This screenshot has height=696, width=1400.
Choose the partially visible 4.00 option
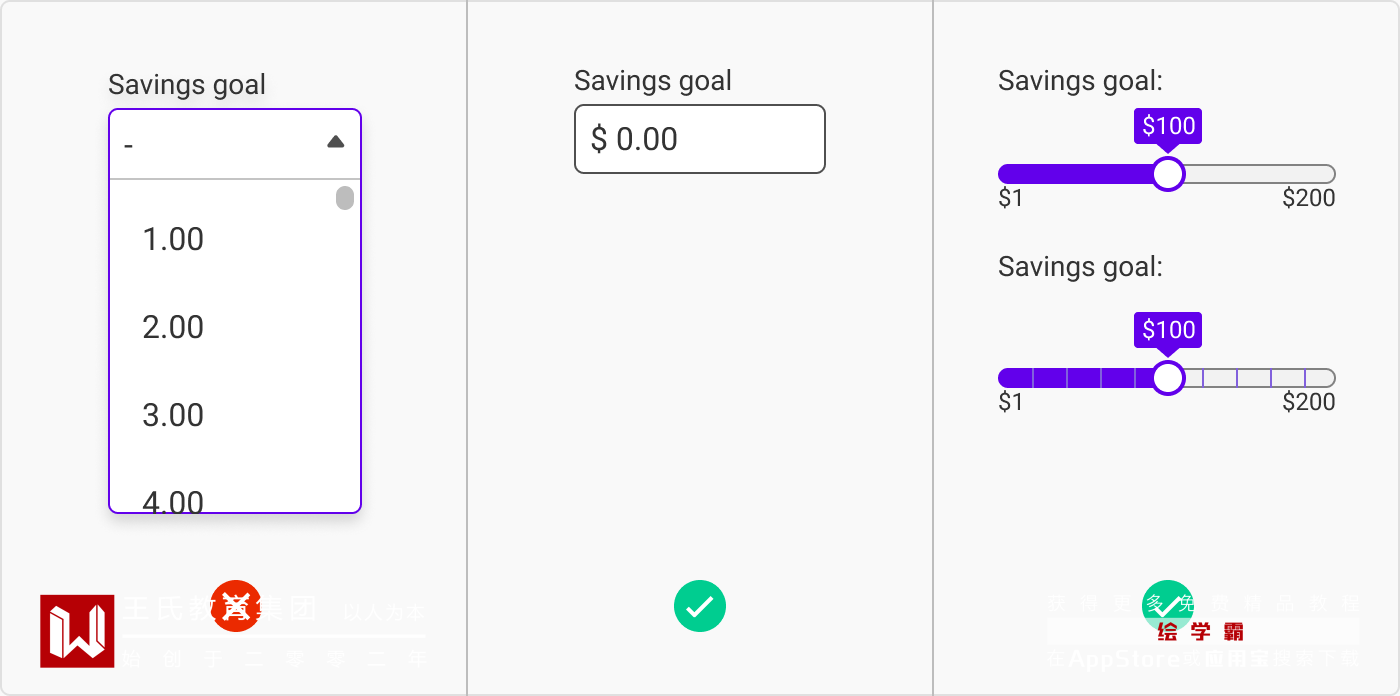(173, 500)
